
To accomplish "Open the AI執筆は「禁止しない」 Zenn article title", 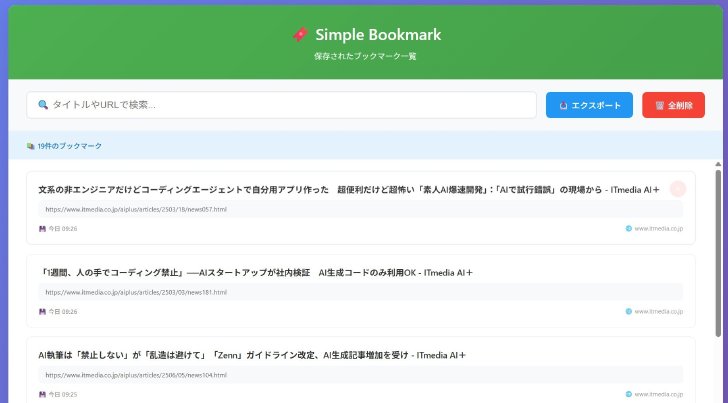I will point(252,355).
